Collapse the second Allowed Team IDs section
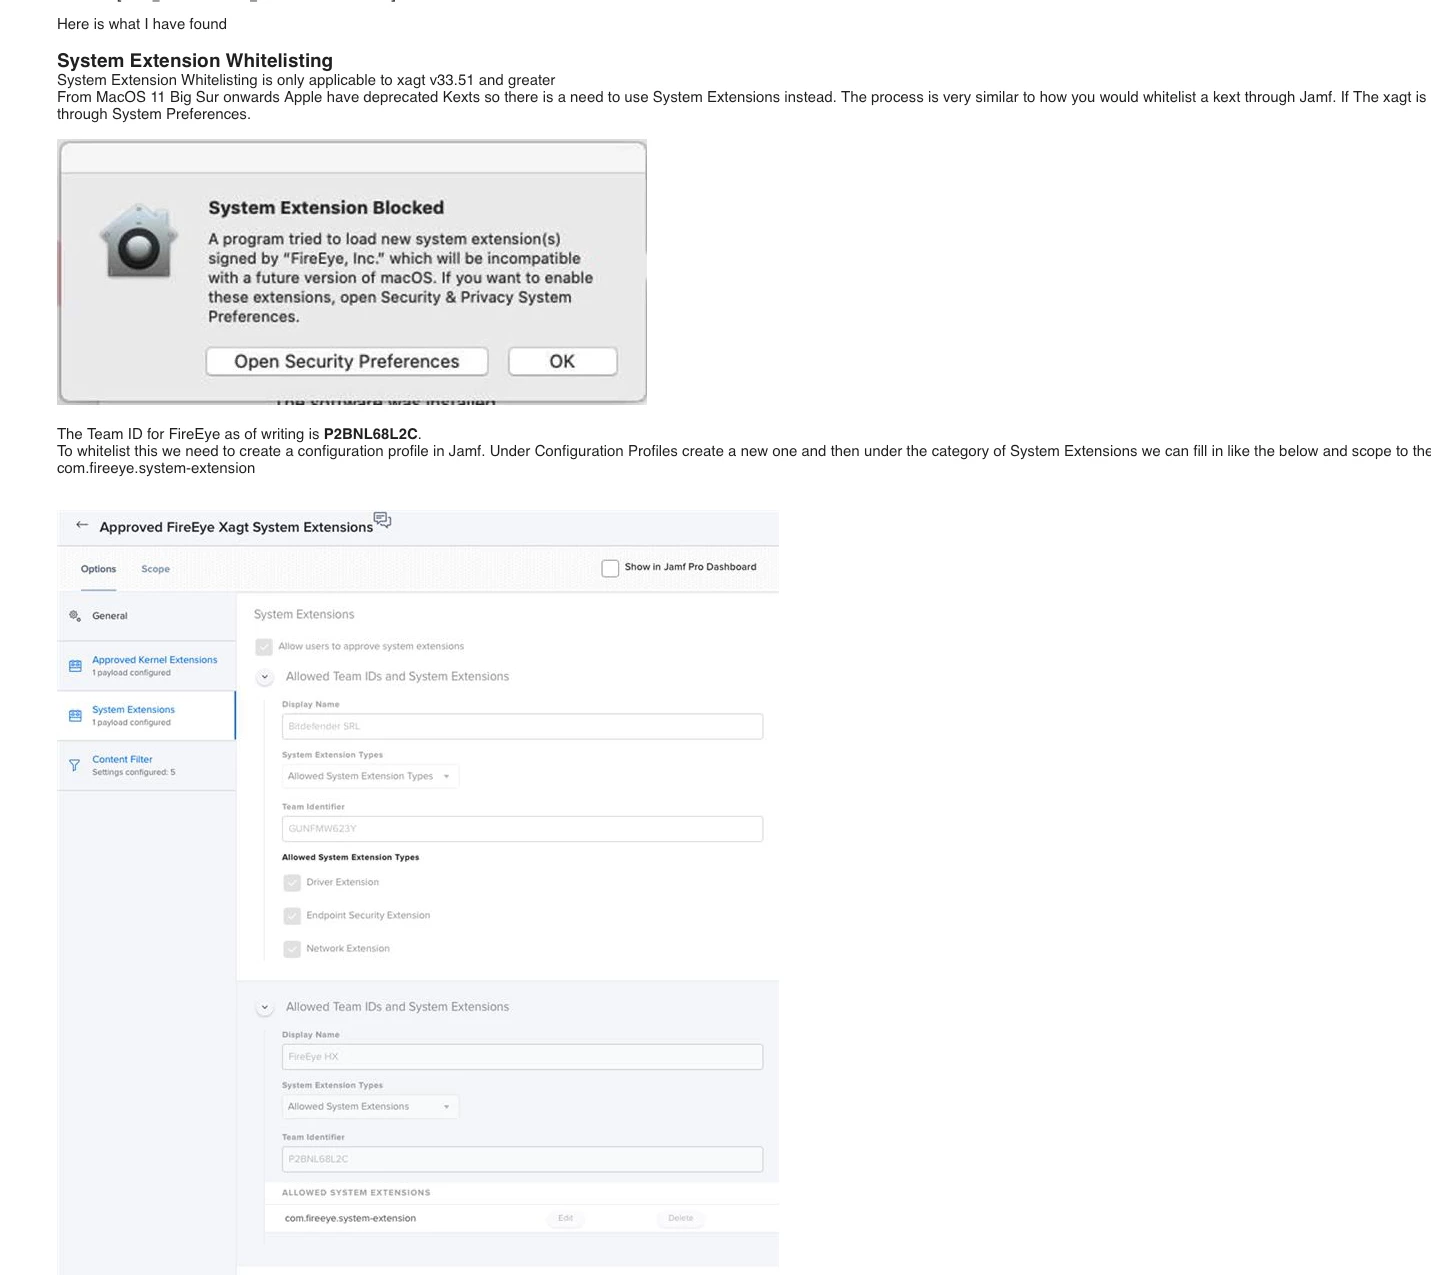Viewport: 1431px width, 1275px height. point(265,1008)
